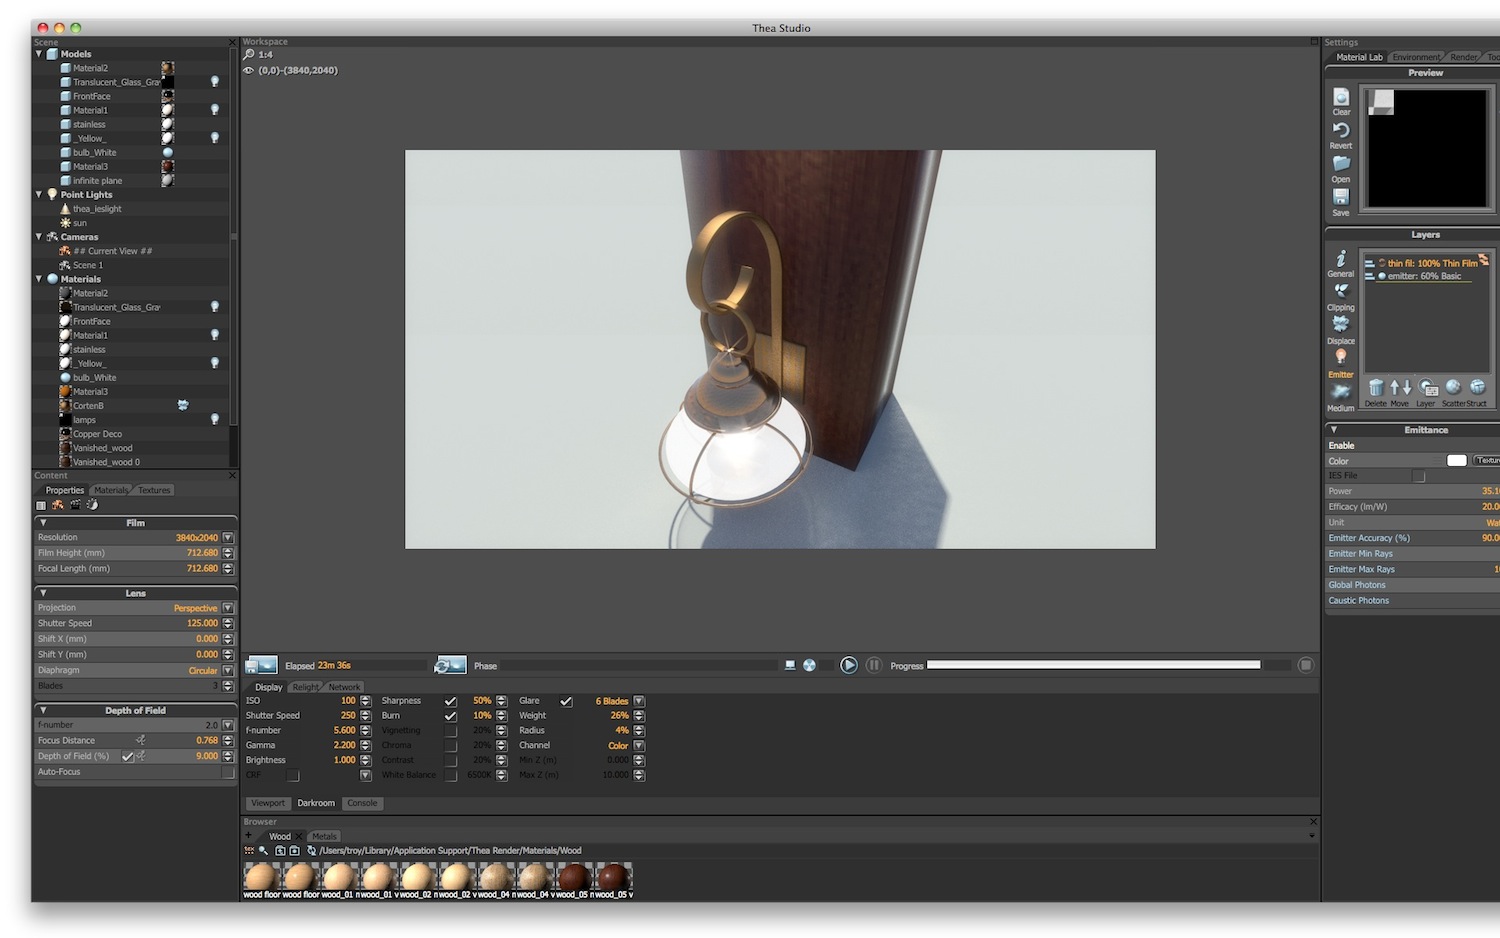This screenshot has height=938, width=1500.
Task: Click the Save material disk icon
Action: (x=1341, y=197)
